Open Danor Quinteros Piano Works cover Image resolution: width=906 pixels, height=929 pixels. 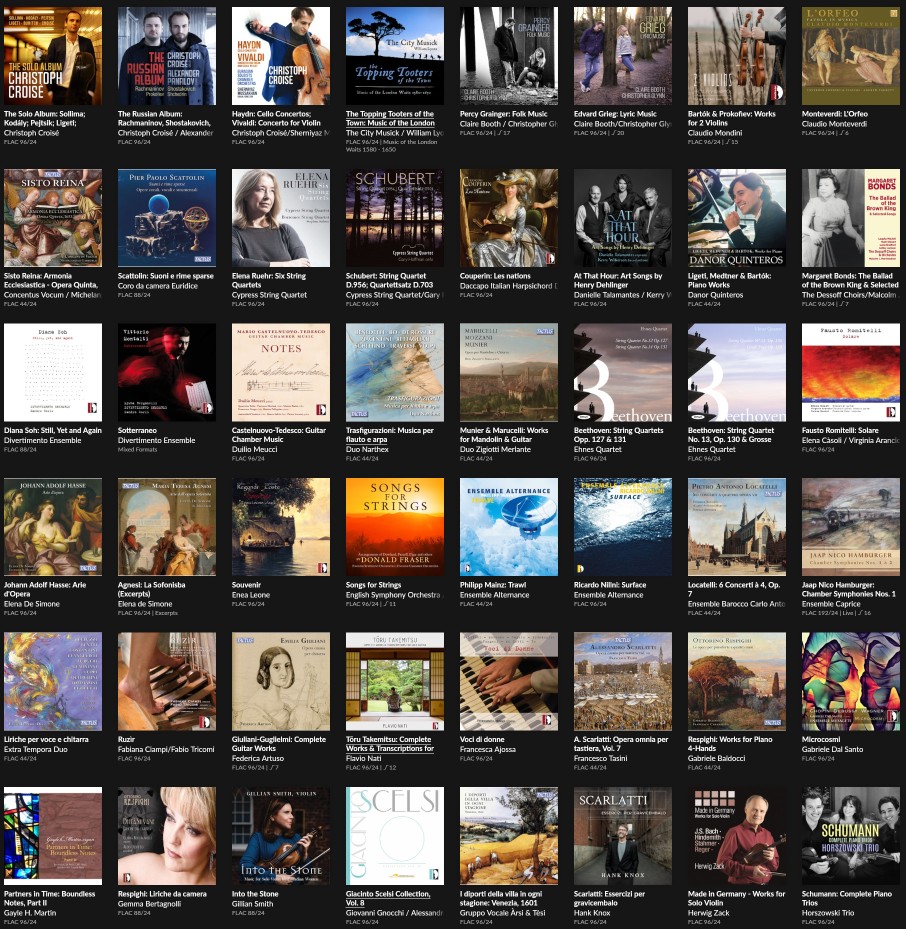[x=737, y=218]
